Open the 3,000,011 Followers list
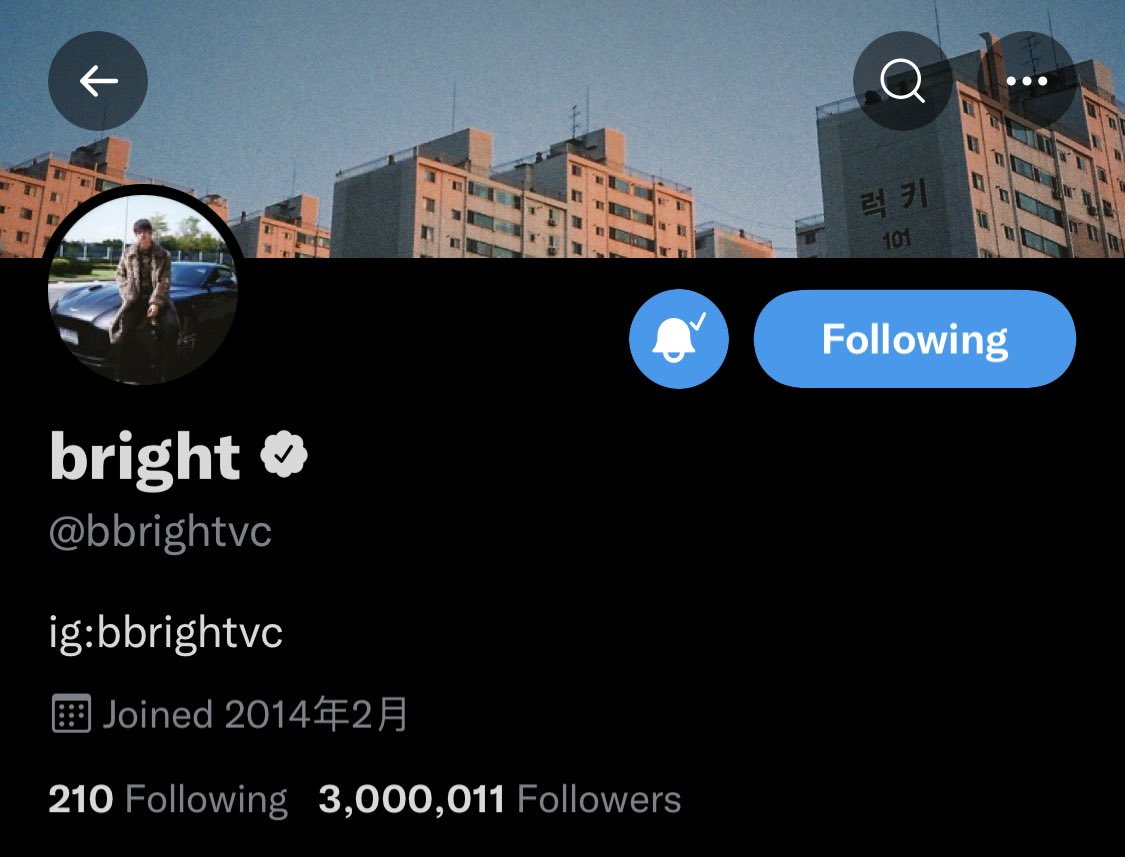This screenshot has width=1125, height=857. coord(499,799)
